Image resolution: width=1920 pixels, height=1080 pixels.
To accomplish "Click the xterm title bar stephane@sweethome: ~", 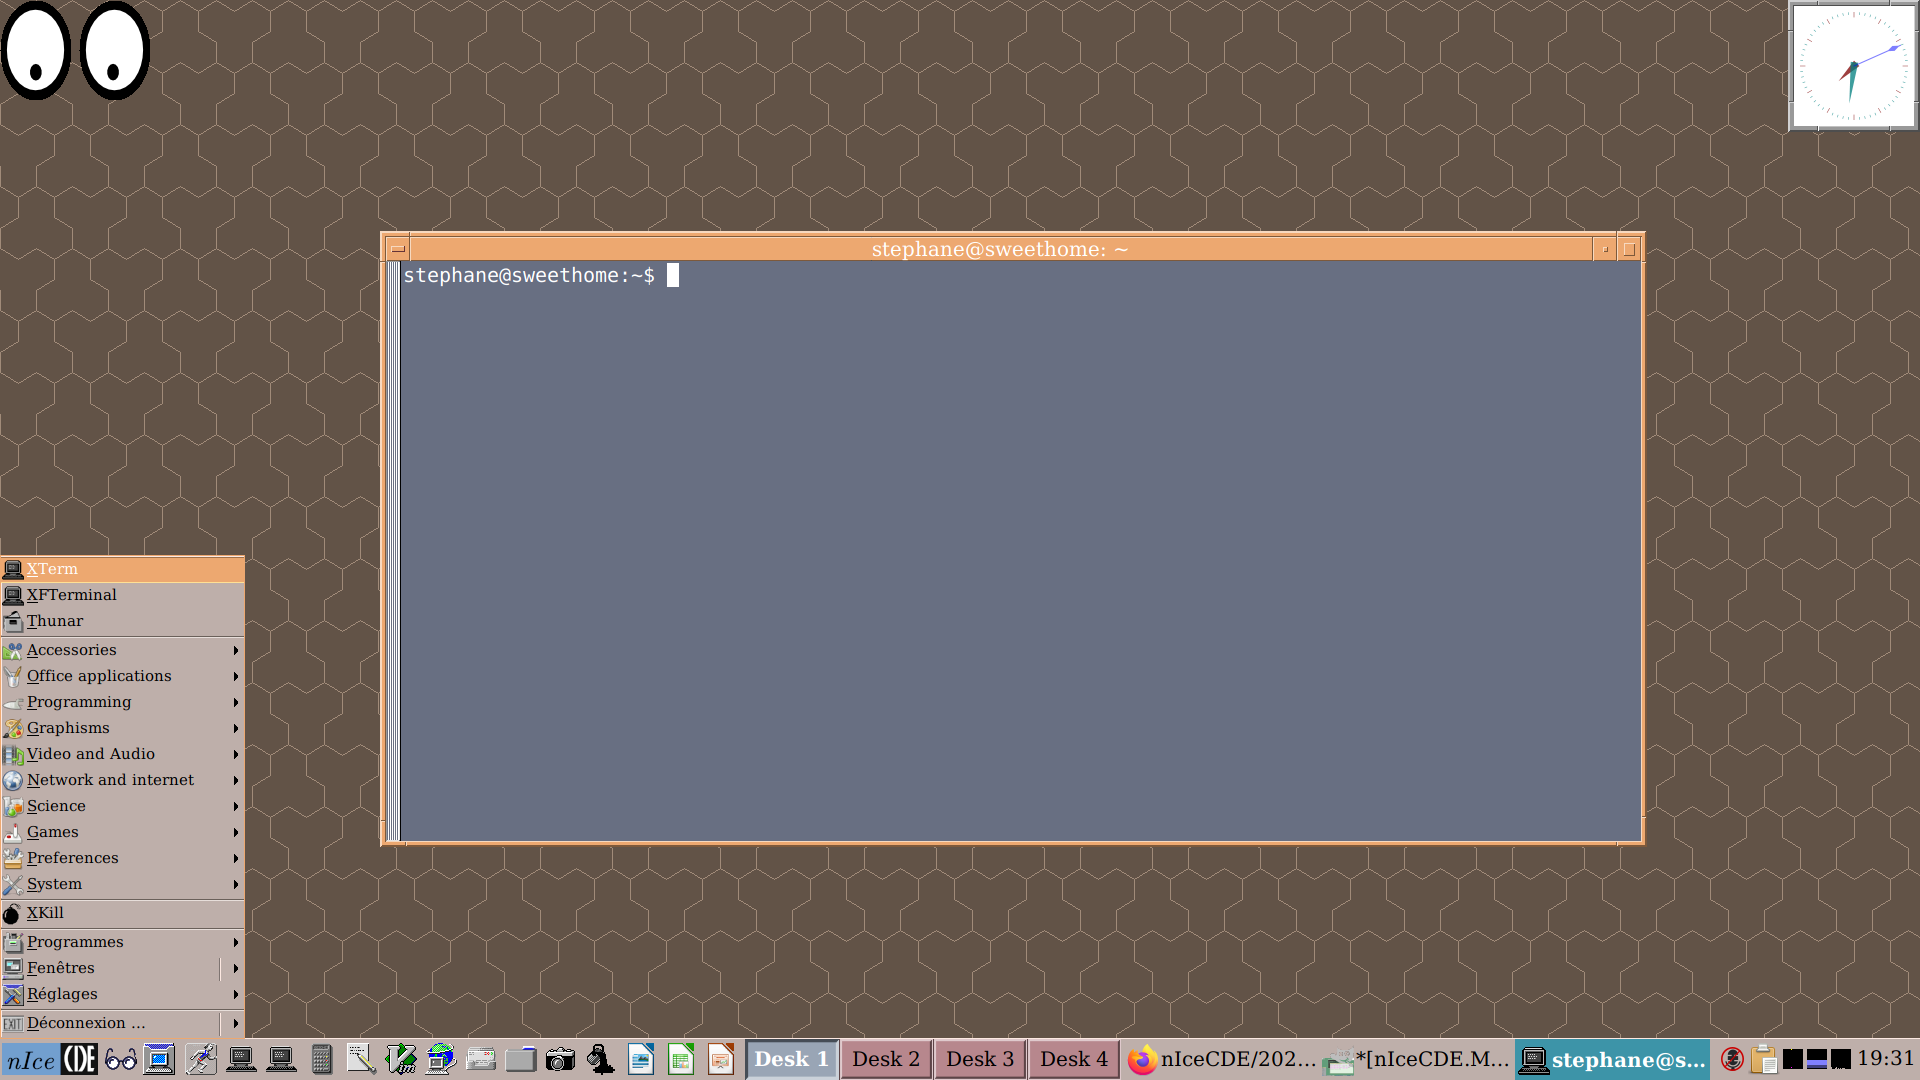I will click(x=1000, y=249).
